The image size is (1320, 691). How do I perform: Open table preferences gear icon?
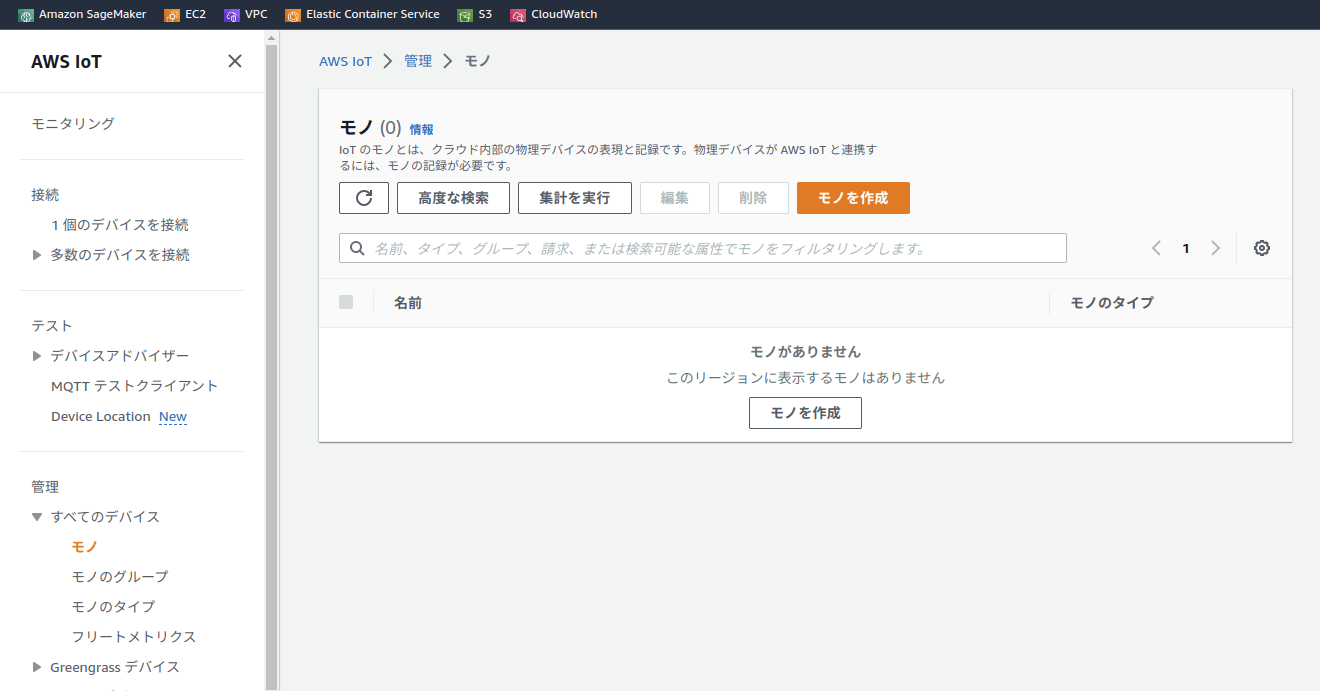click(1262, 248)
